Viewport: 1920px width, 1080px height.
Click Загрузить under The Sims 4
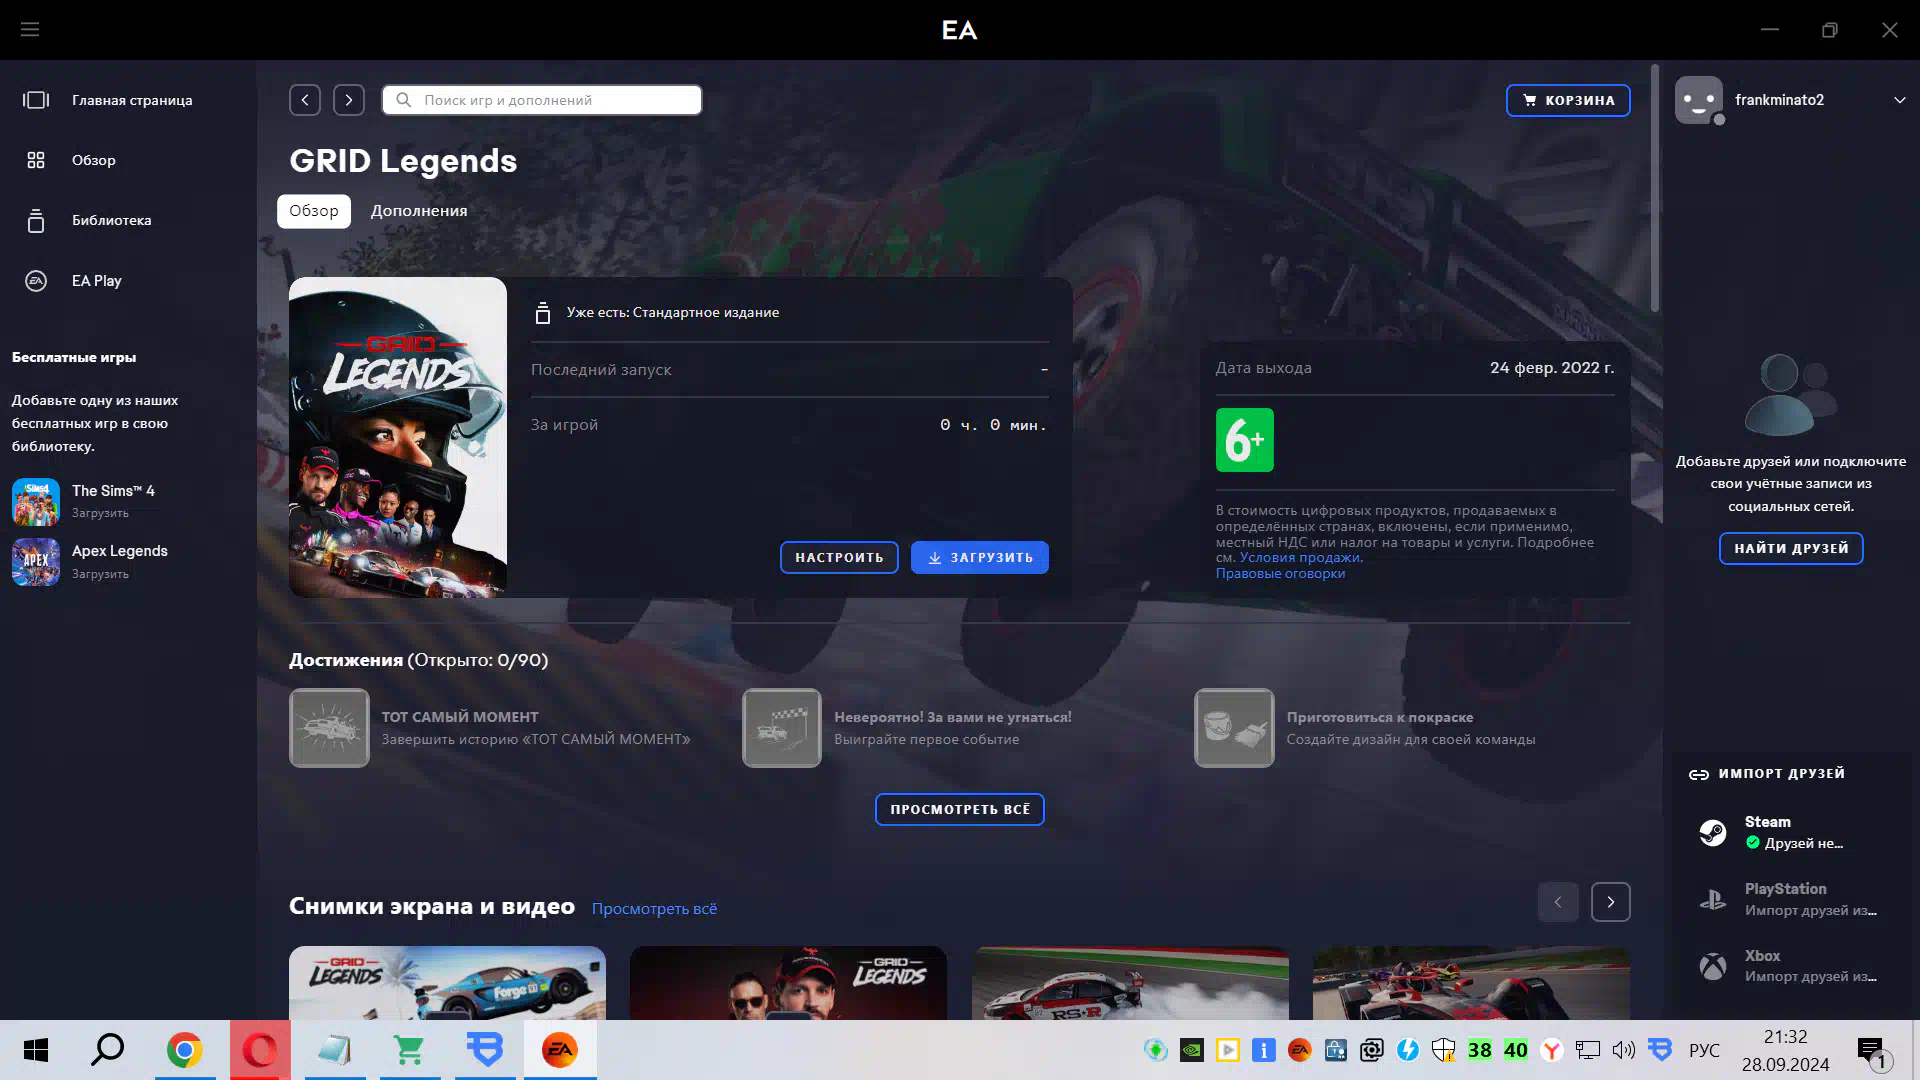(100, 513)
